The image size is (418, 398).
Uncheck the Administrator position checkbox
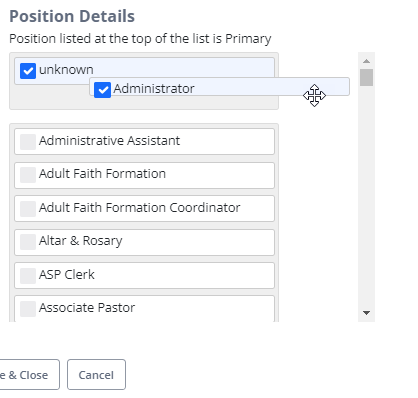(102, 90)
